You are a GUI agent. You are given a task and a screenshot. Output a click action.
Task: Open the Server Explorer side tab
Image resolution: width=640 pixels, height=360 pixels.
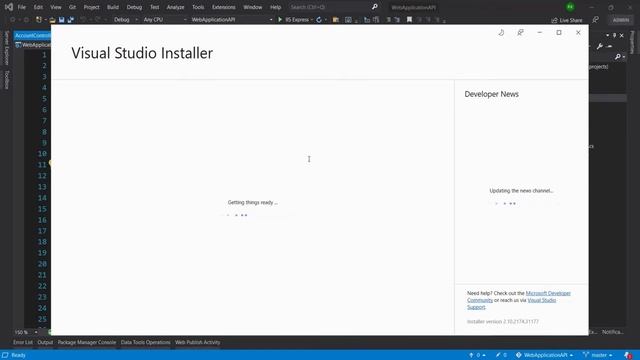click(6, 48)
